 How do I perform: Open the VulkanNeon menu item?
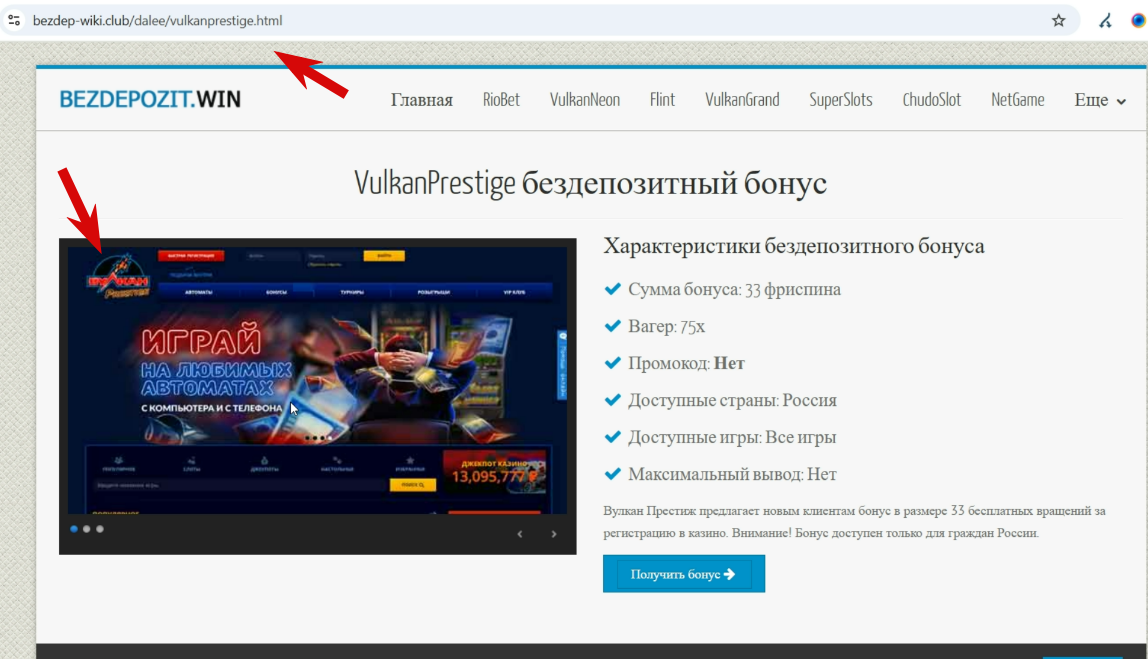585,100
